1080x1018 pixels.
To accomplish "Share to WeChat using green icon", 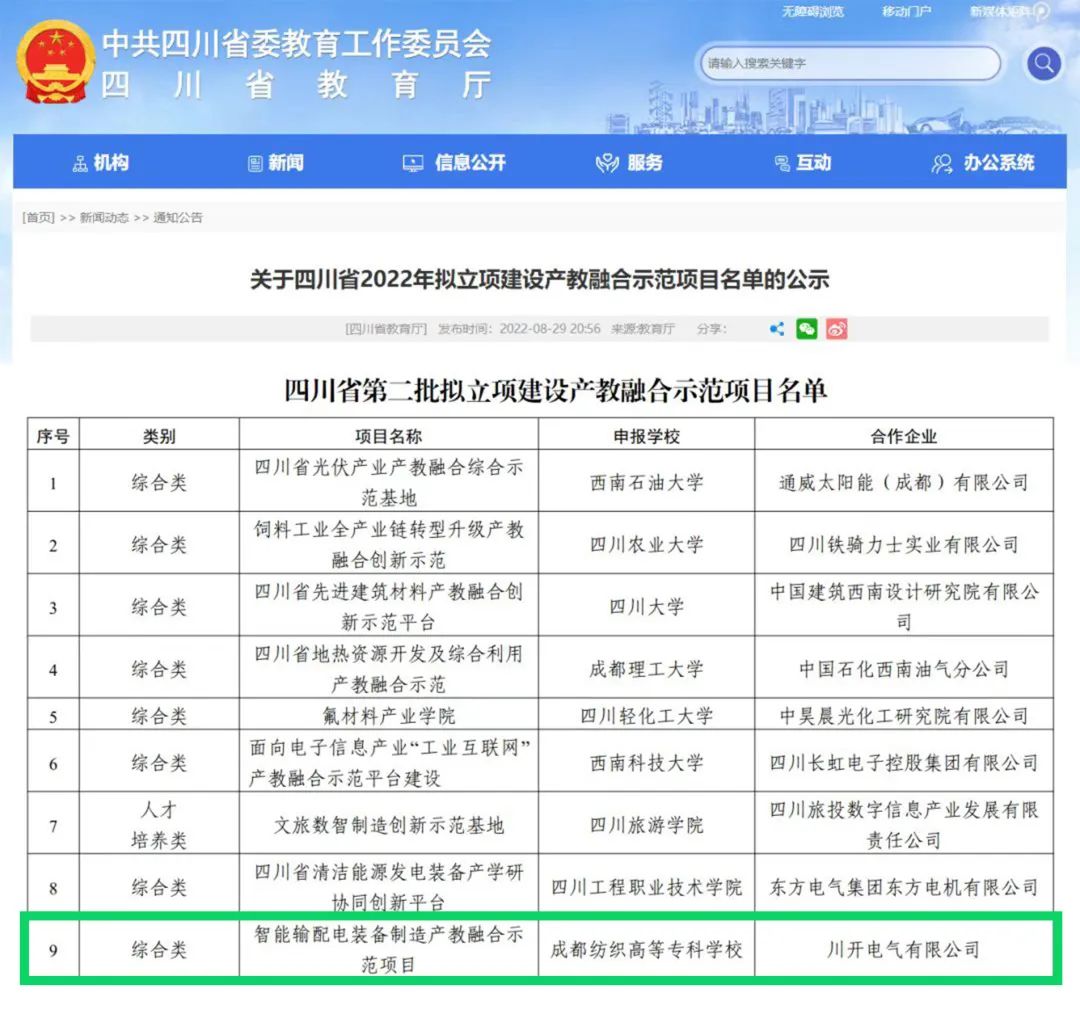I will (807, 329).
